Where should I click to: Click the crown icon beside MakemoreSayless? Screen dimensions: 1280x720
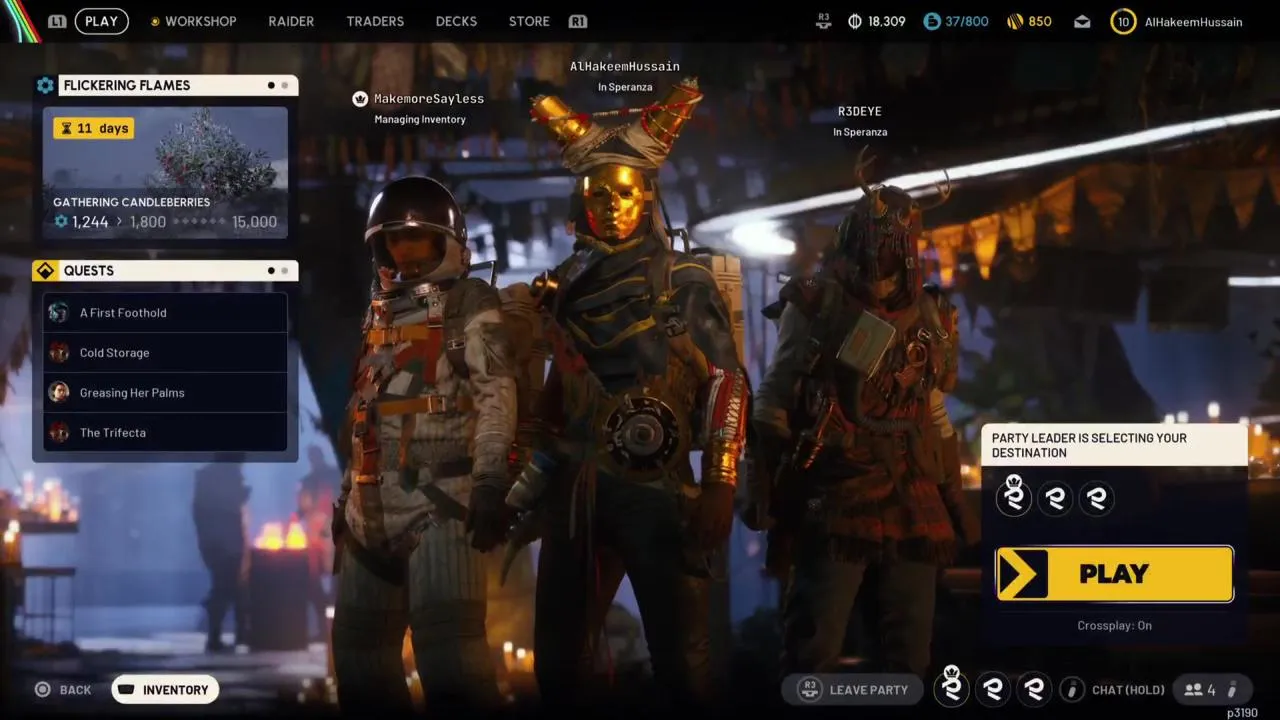pos(360,98)
